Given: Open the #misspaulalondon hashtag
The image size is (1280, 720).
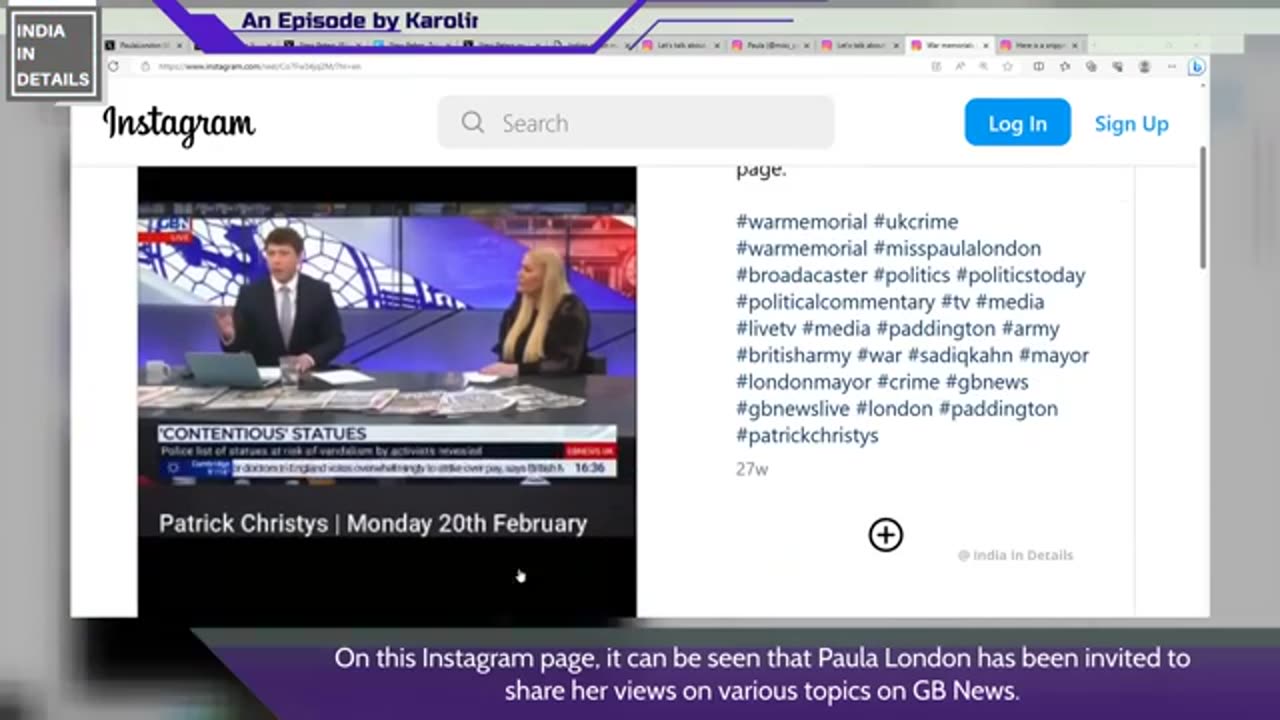Looking at the screenshot, I should pos(957,248).
